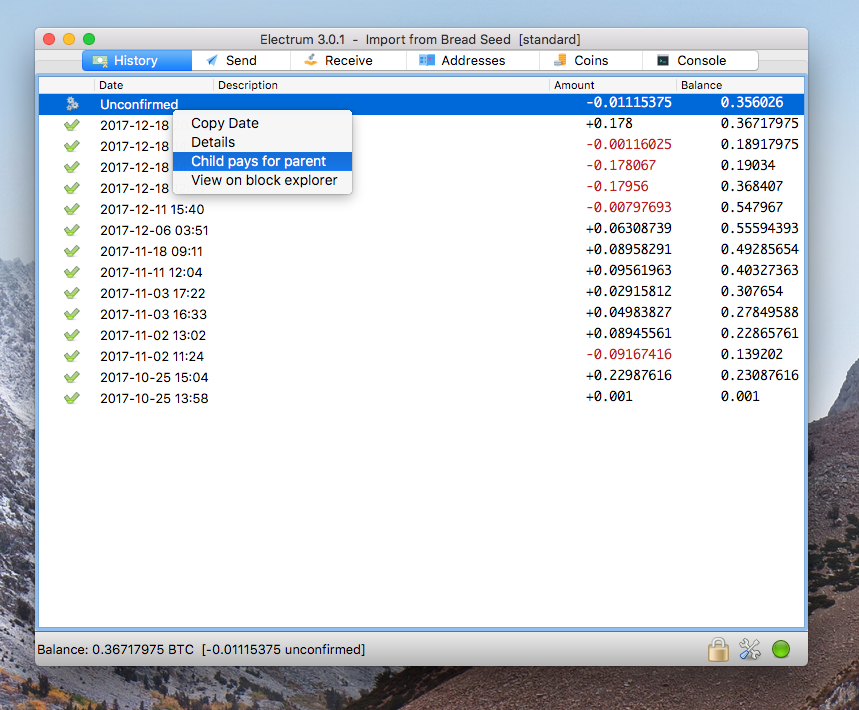Click checkmark icon for 2017-10-25 13:58 row
Screen dimensions: 859x710
tap(72, 398)
